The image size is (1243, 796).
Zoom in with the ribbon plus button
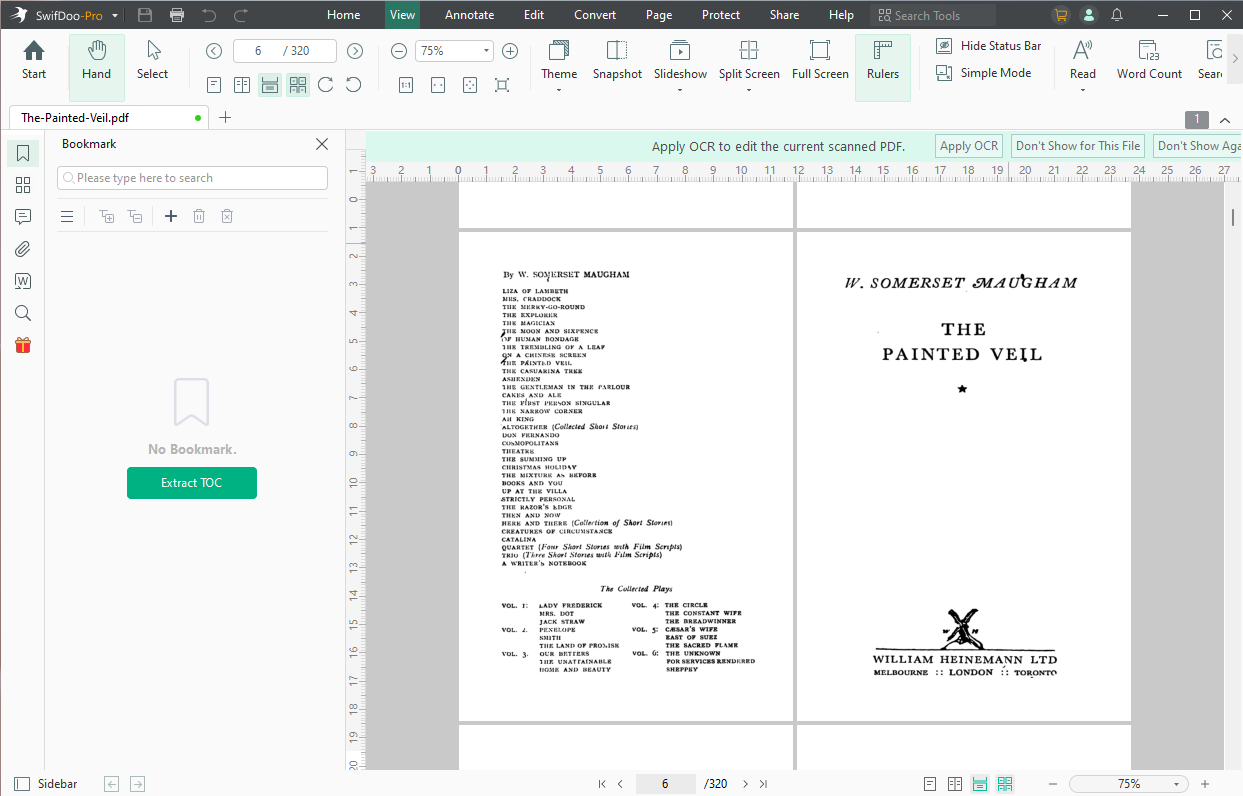point(510,51)
